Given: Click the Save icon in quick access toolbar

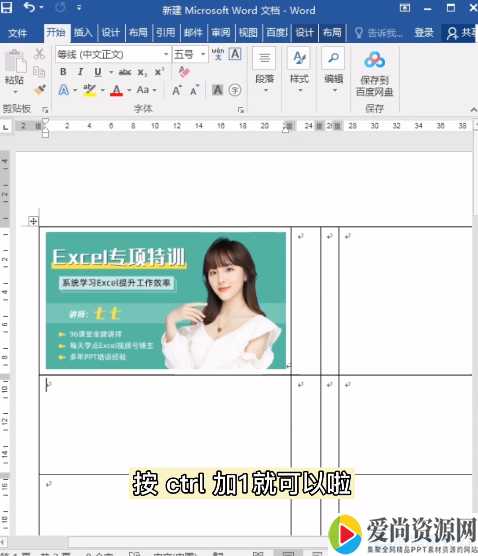Looking at the screenshot, I should [x=6, y=8].
